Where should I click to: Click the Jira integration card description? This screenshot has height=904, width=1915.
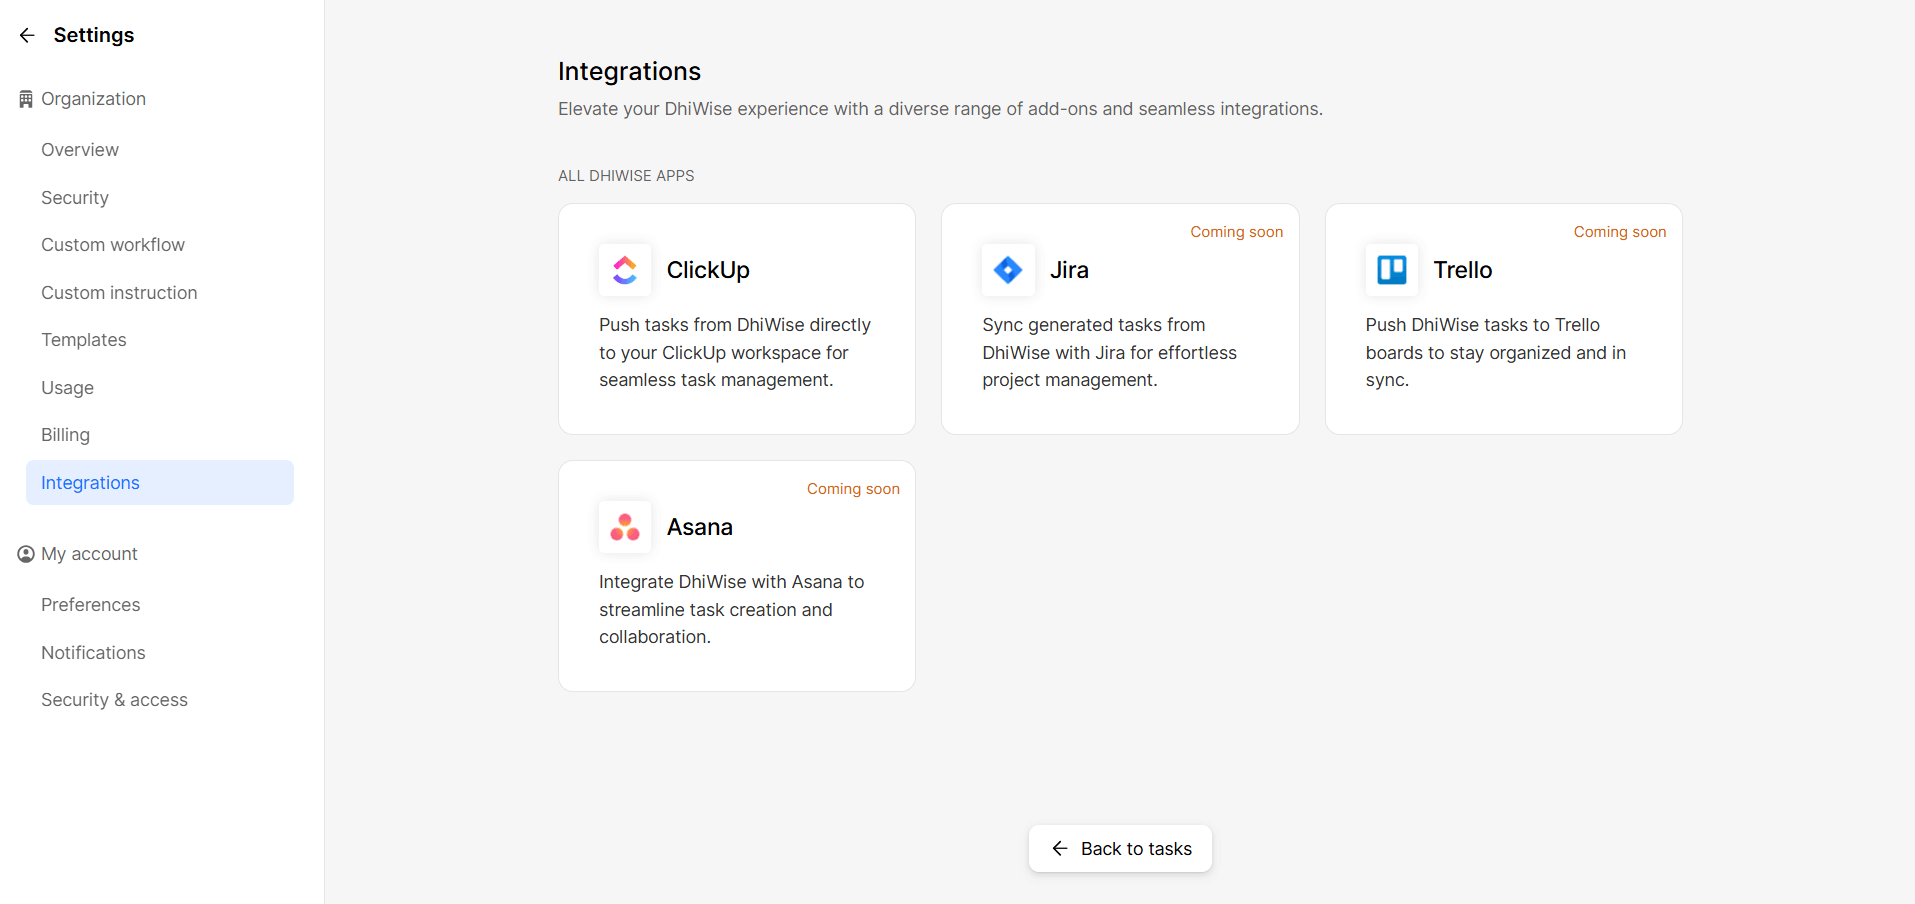(1109, 353)
